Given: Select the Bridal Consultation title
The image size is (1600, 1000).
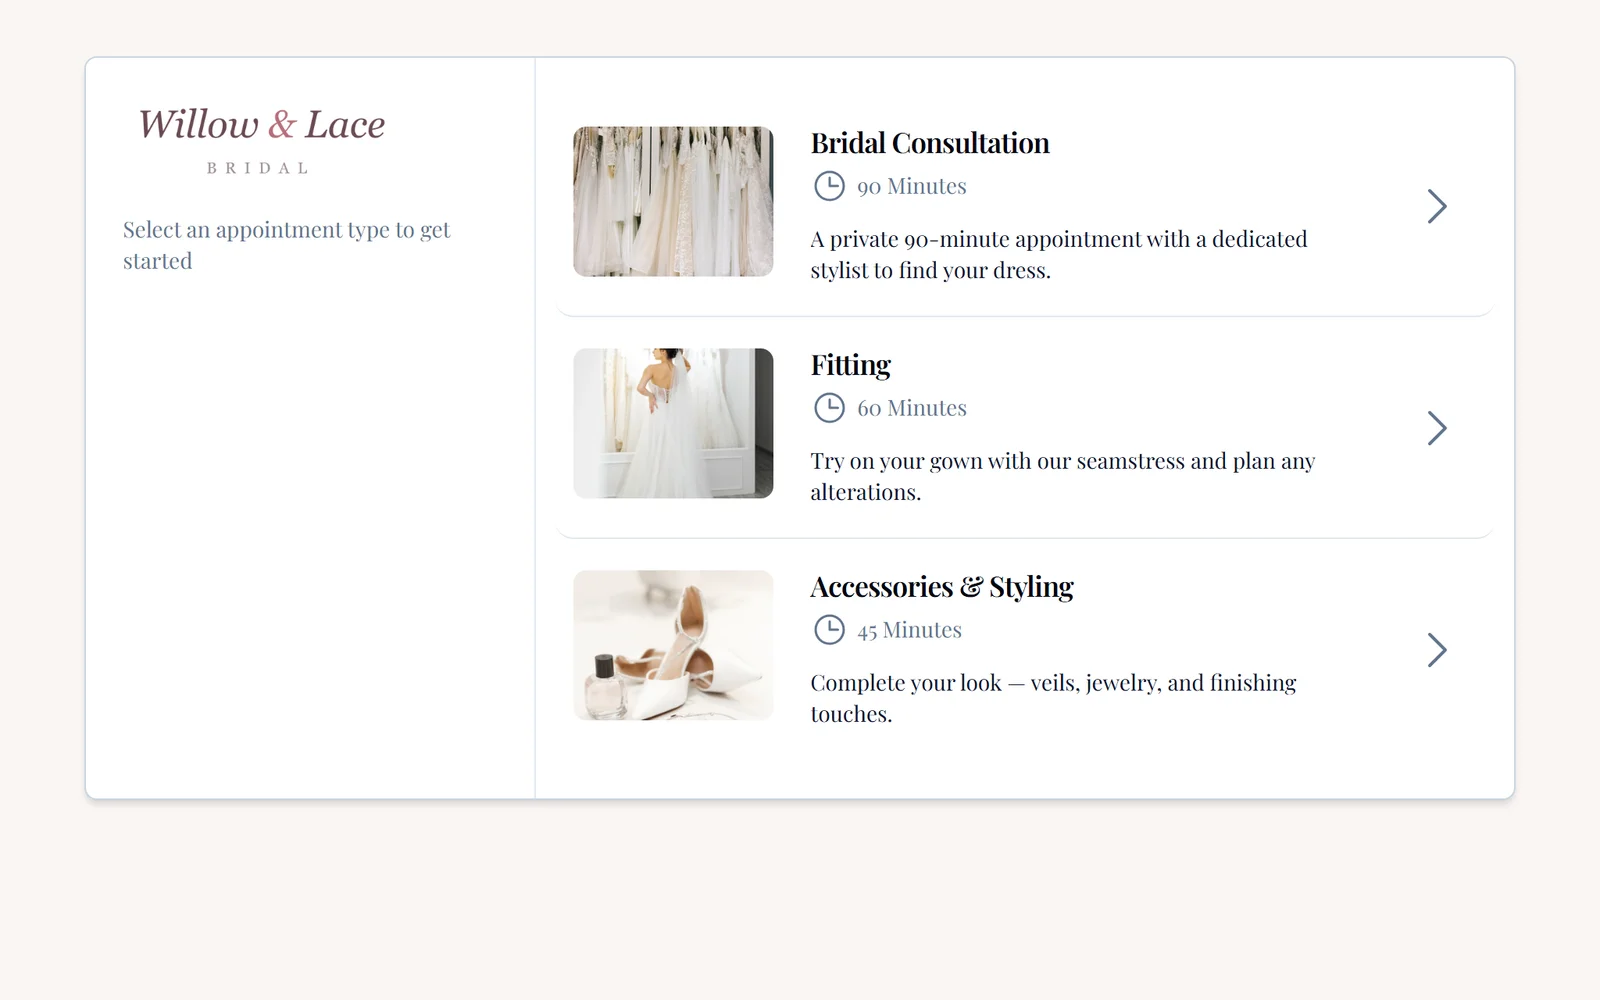Looking at the screenshot, I should (930, 144).
